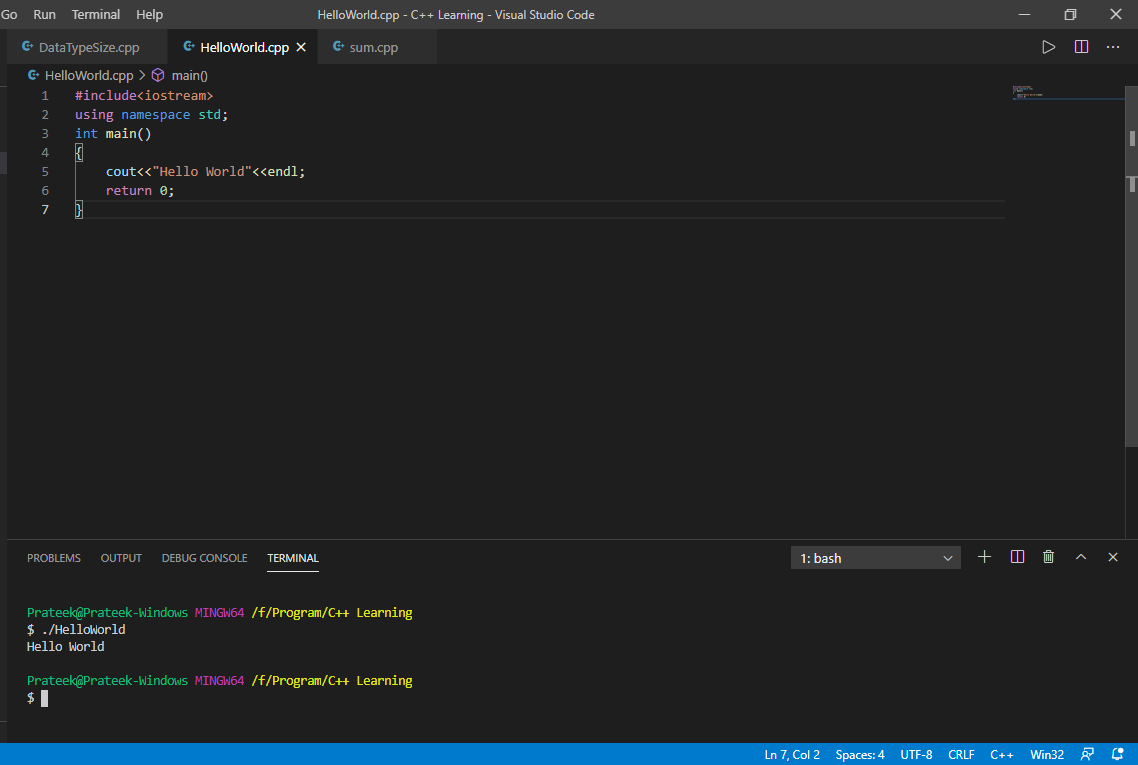Close the terminal panel

(1113, 557)
